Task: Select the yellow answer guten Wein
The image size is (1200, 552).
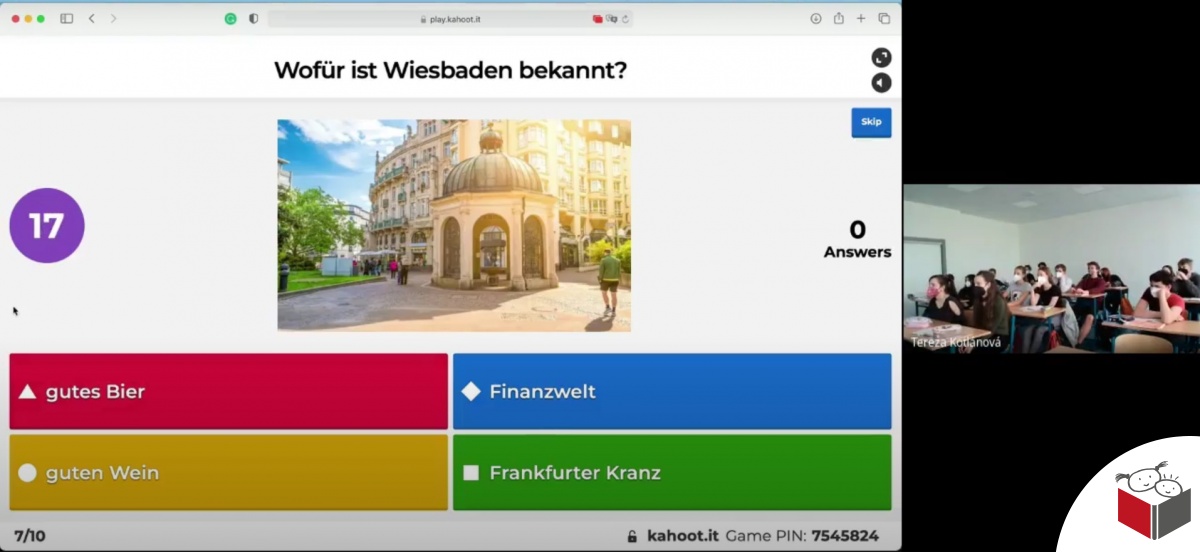Action: [229, 472]
